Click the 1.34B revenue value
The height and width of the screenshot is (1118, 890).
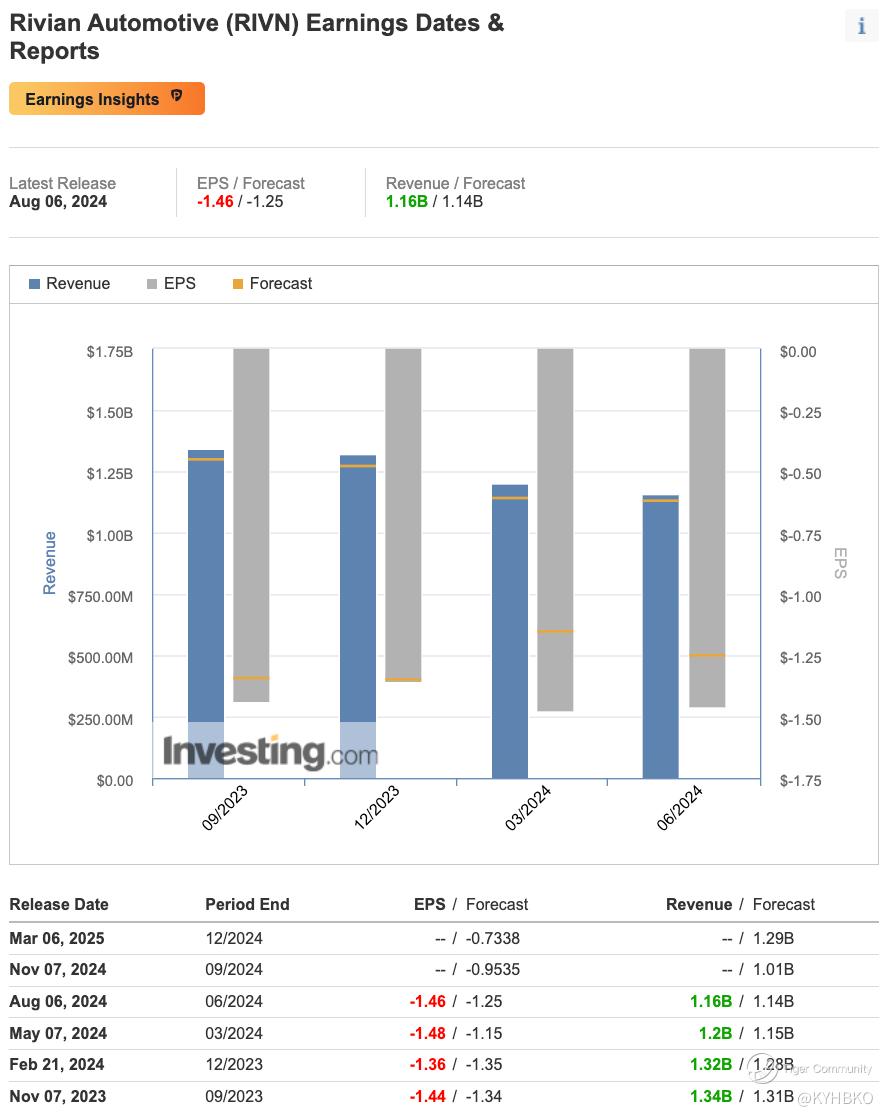pyautogui.click(x=711, y=1096)
